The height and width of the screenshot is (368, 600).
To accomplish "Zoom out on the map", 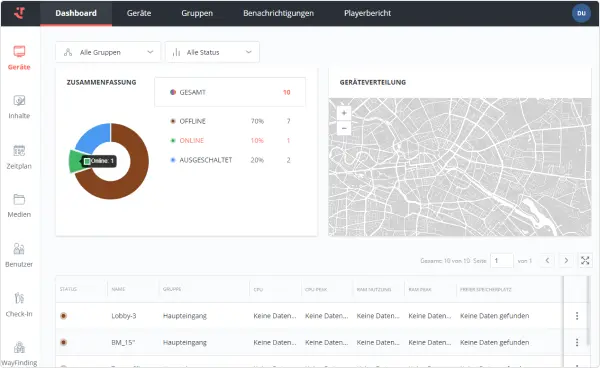I will [344, 128].
